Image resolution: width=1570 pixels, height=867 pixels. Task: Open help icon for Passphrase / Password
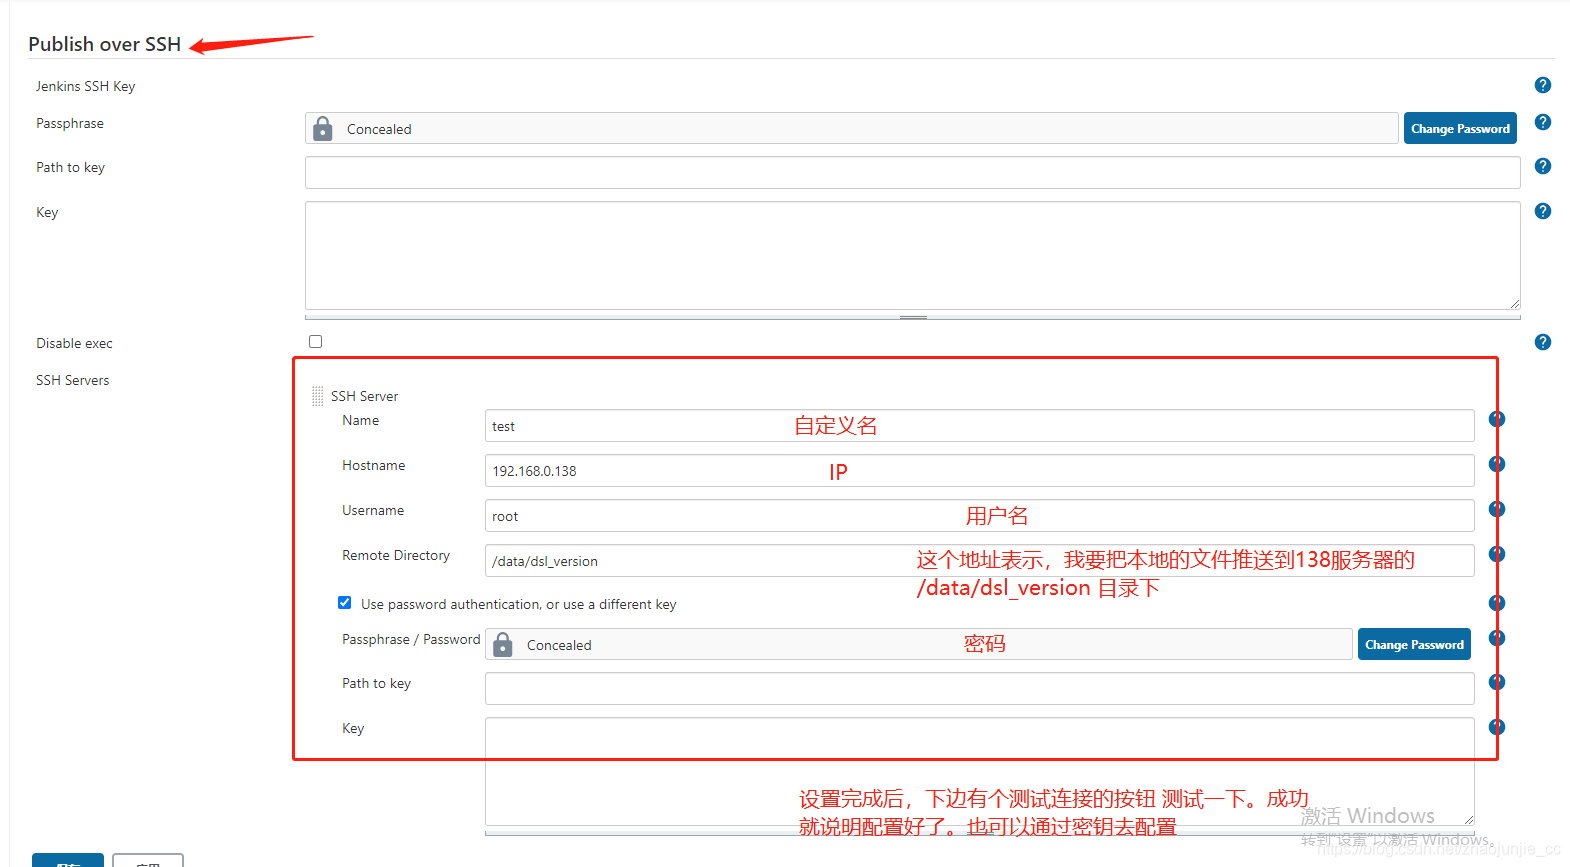tap(1497, 638)
